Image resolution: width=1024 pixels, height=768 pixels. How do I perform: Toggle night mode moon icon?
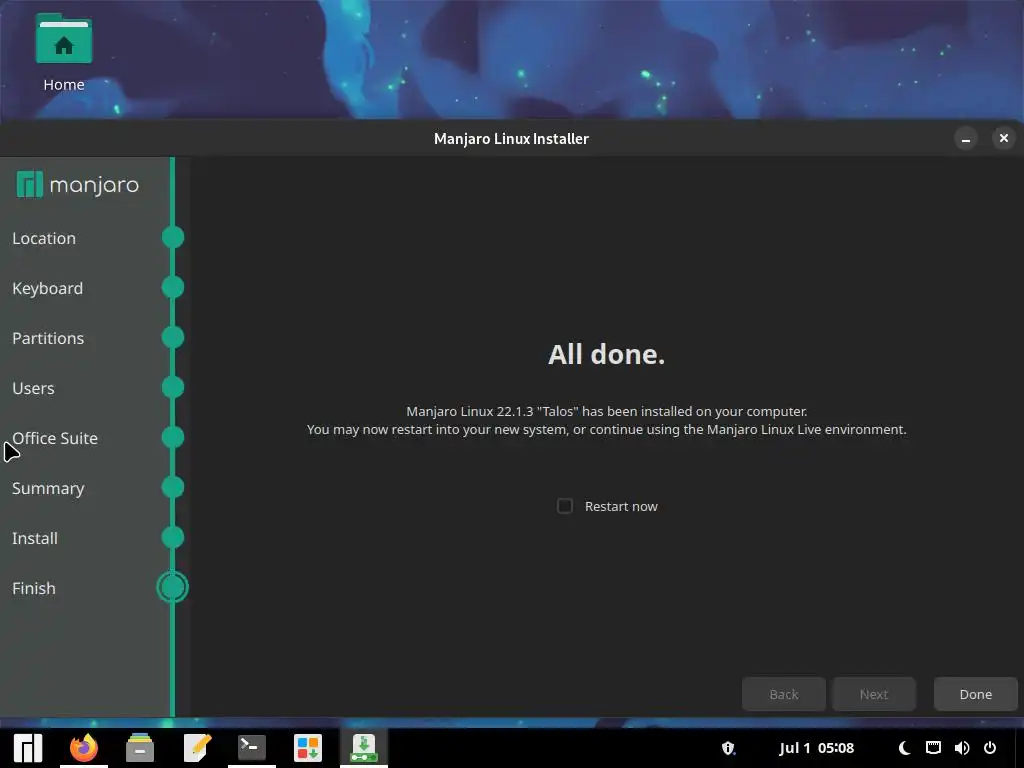pyautogui.click(x=904, y=748)
